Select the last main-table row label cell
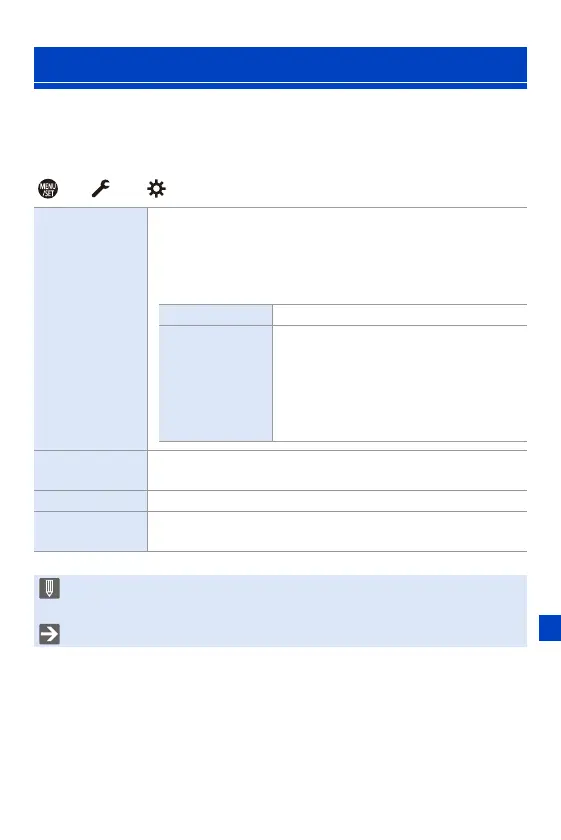The image size is (561, 840). pos(91,531)
